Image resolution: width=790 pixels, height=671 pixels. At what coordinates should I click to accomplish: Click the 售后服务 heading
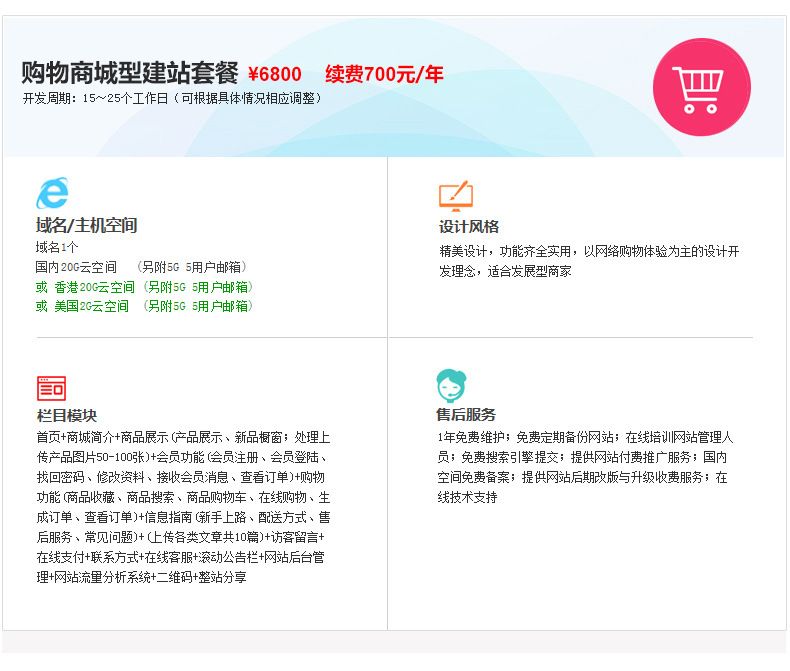[466, 414]
